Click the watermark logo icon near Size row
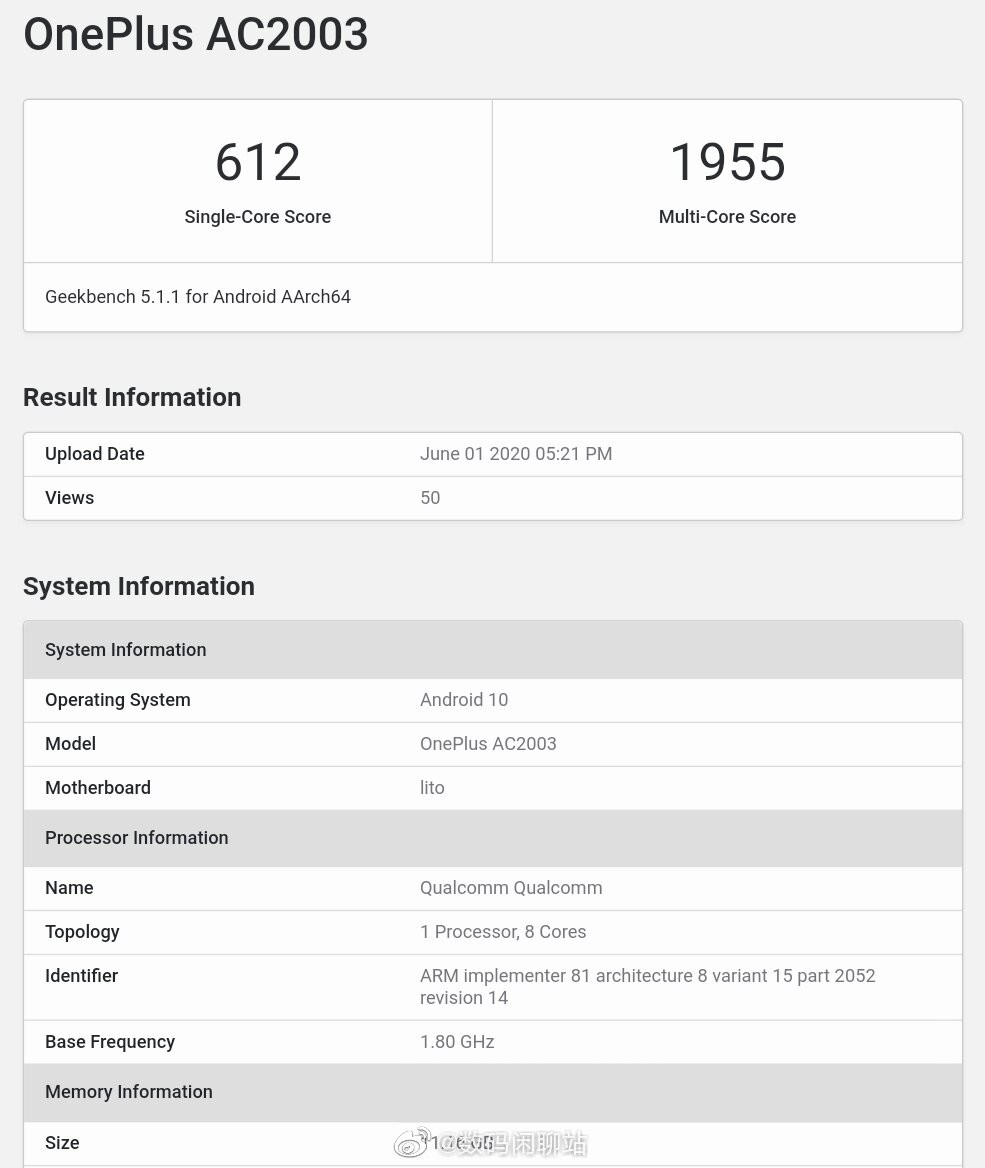This screenshot has width=985, height=1168. [413, 1142]
